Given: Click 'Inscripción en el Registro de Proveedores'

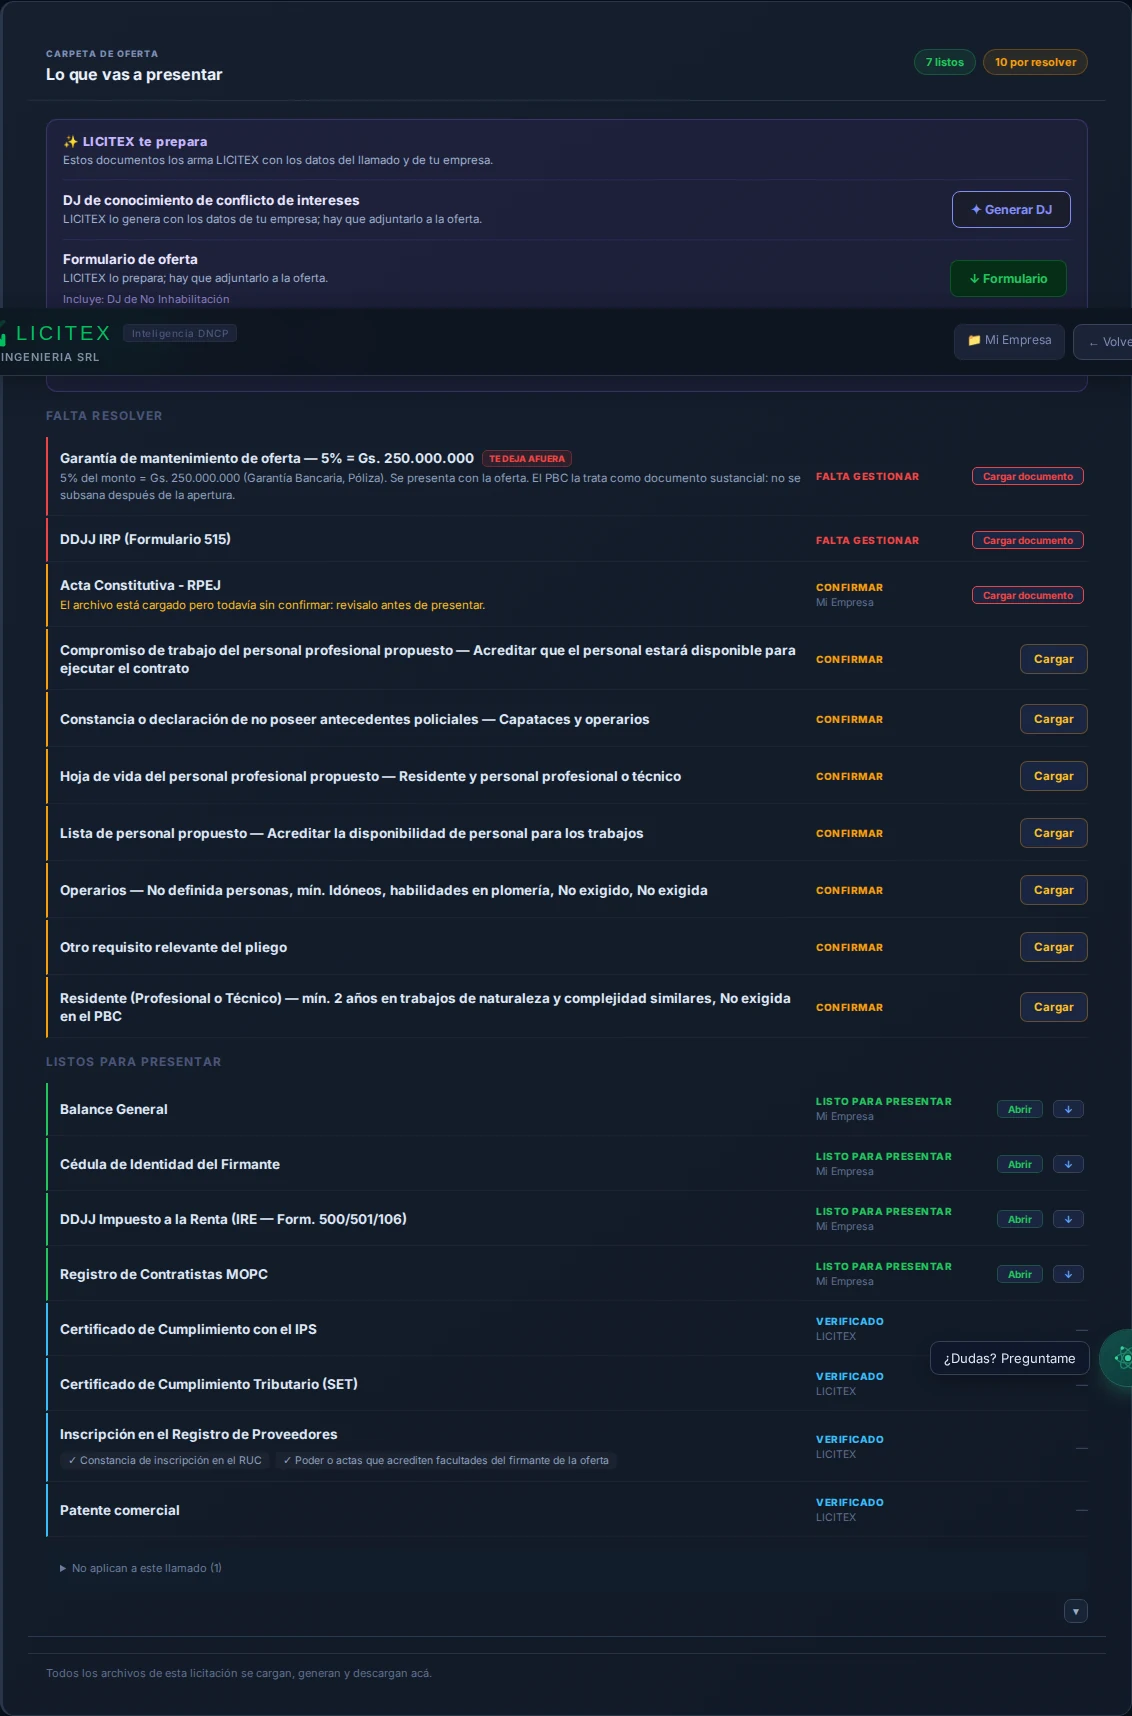Looking at the screenshot, I should pos(199,1434).
